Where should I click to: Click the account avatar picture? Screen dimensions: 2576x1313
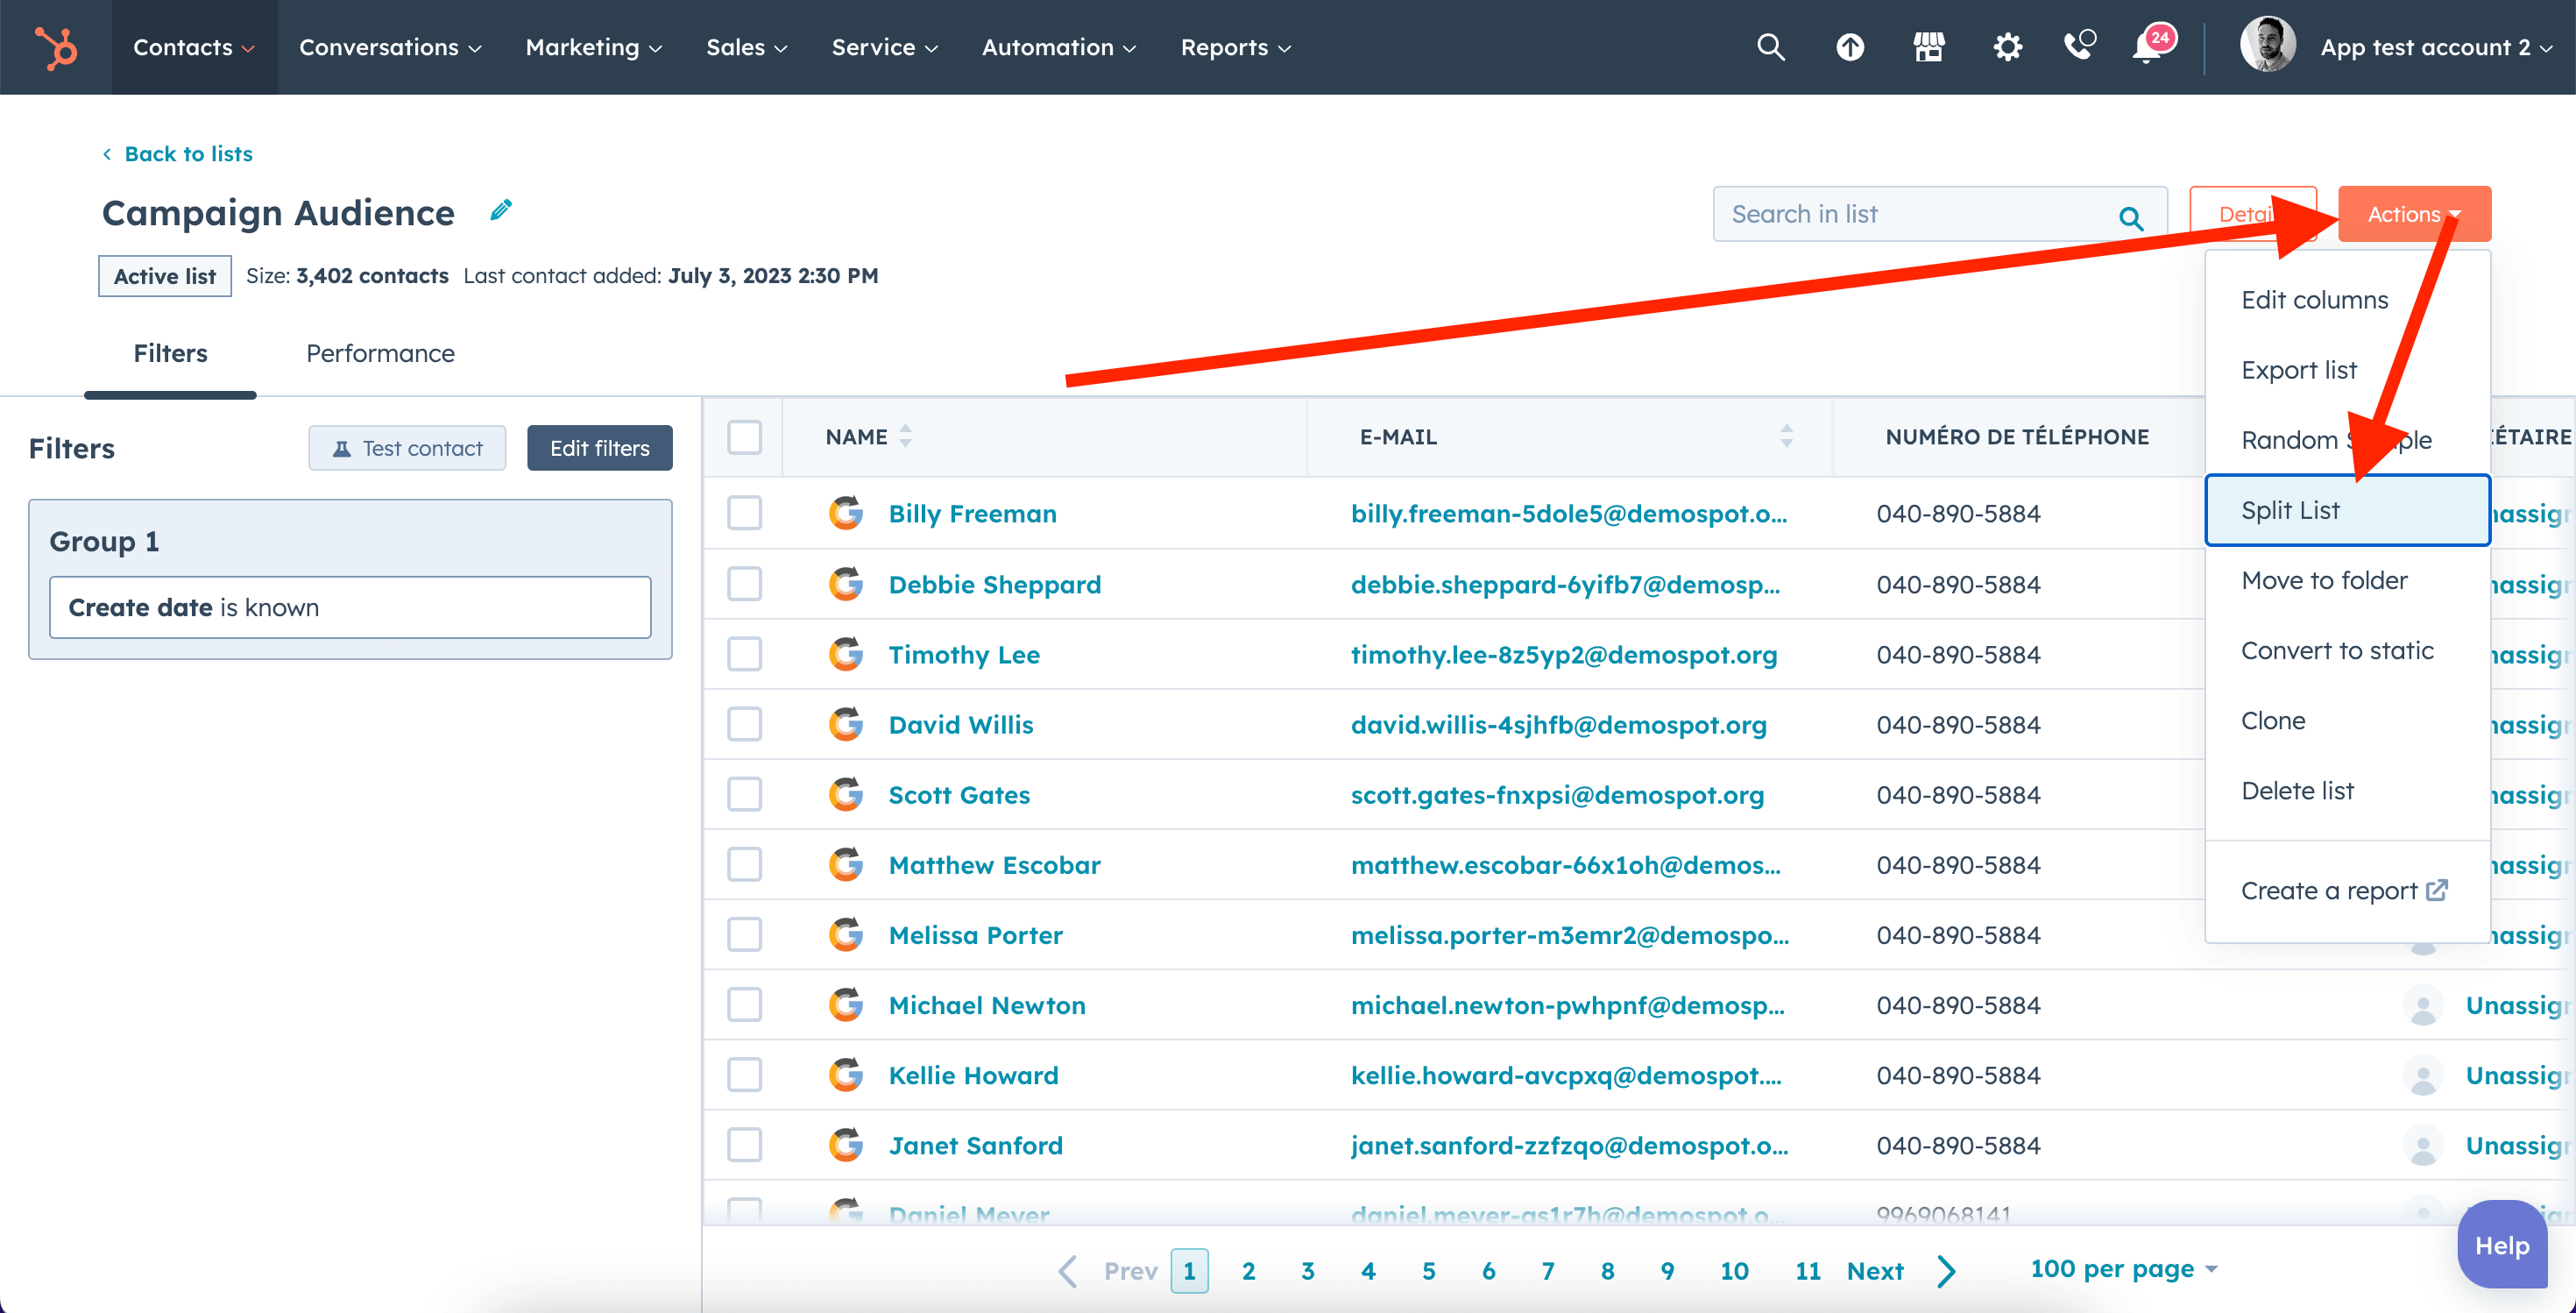(2267, 45)
